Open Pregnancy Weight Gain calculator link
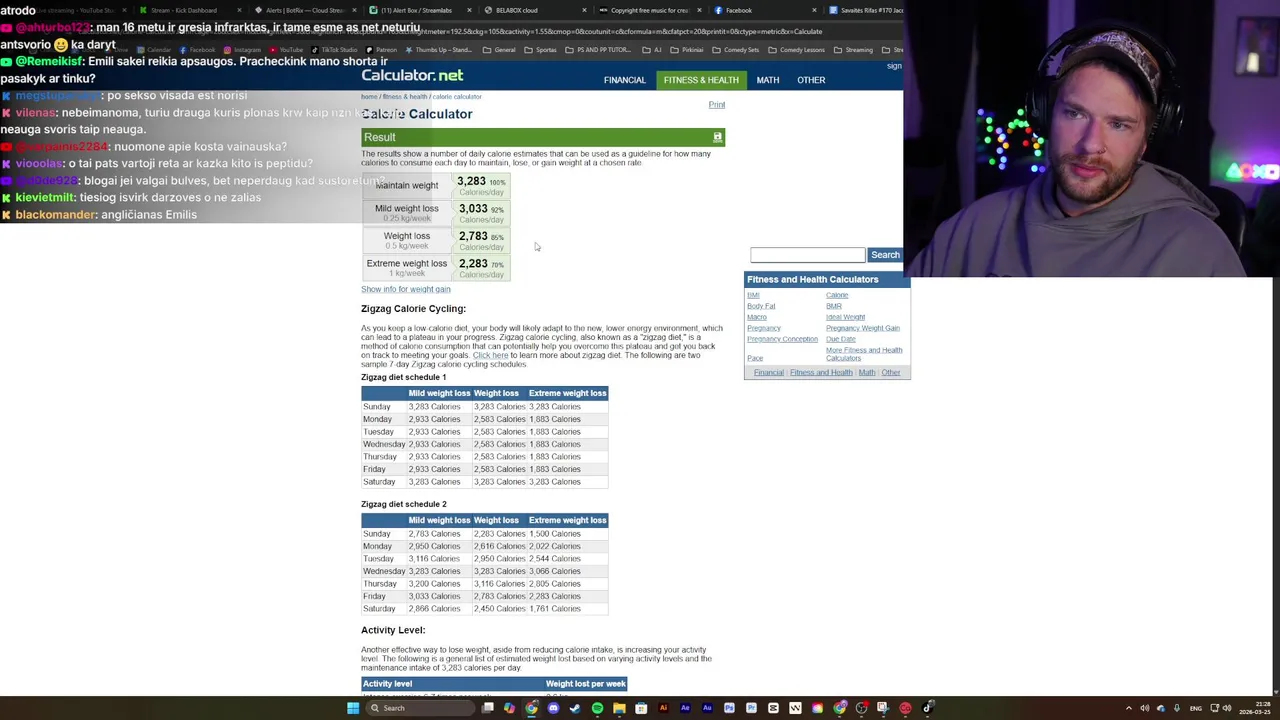The image size is (1280, 720). tap(863, 328)
